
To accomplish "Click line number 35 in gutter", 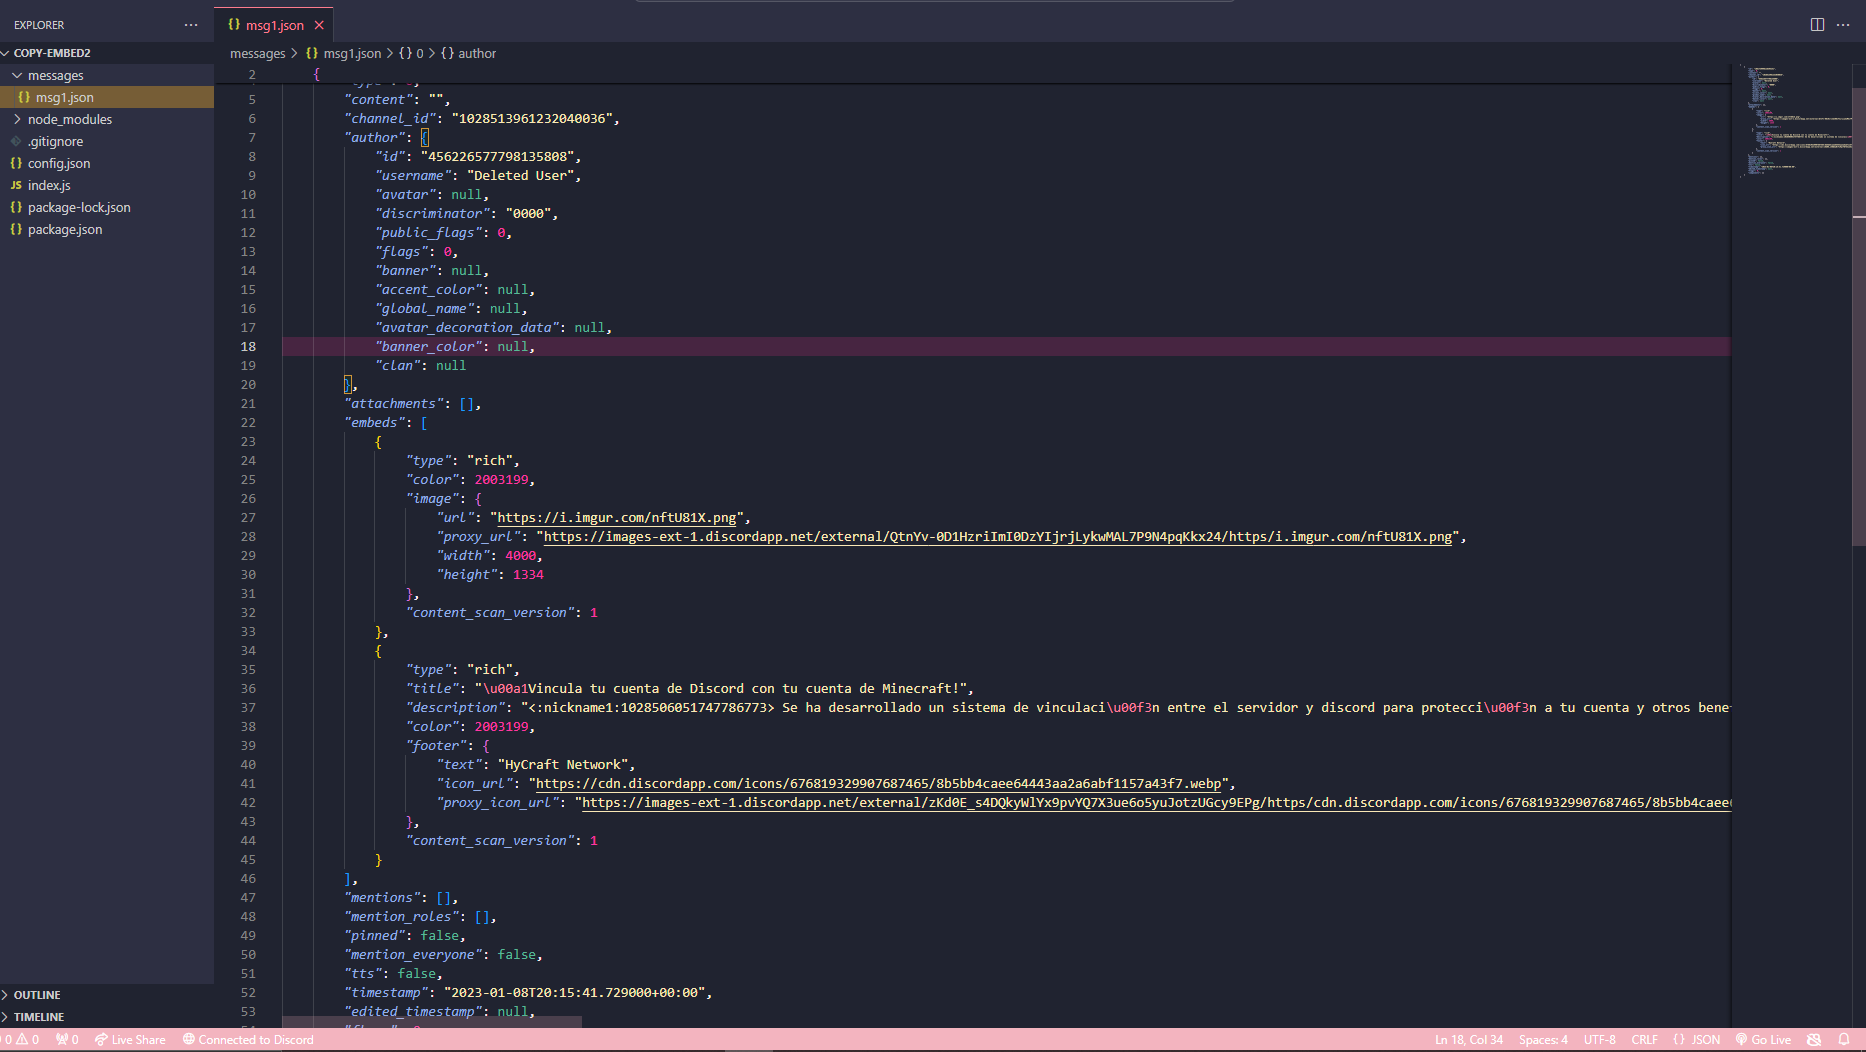I will [x=248, y=670].
